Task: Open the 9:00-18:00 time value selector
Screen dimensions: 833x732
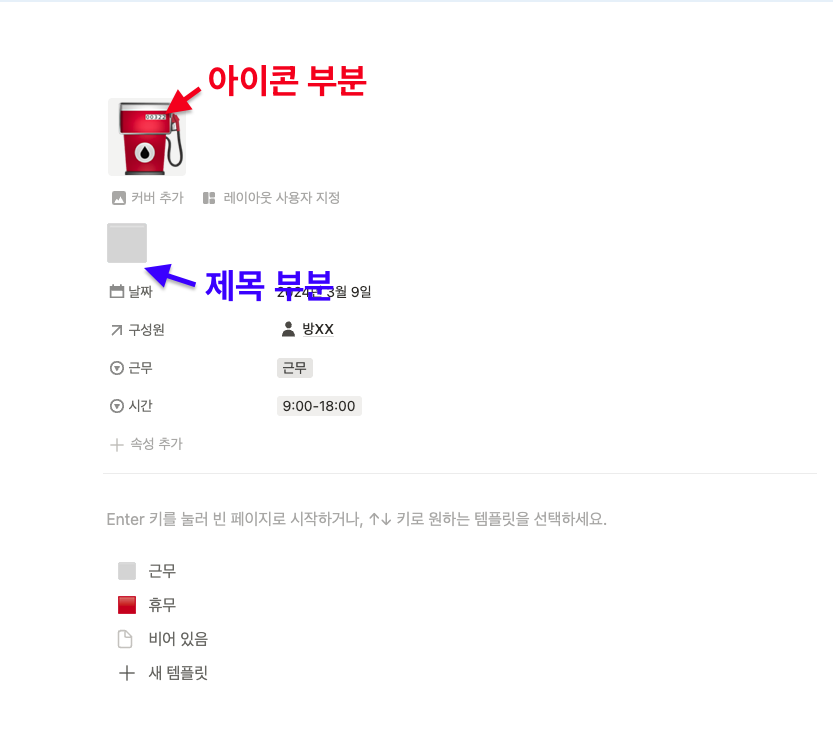Action: 319,406
